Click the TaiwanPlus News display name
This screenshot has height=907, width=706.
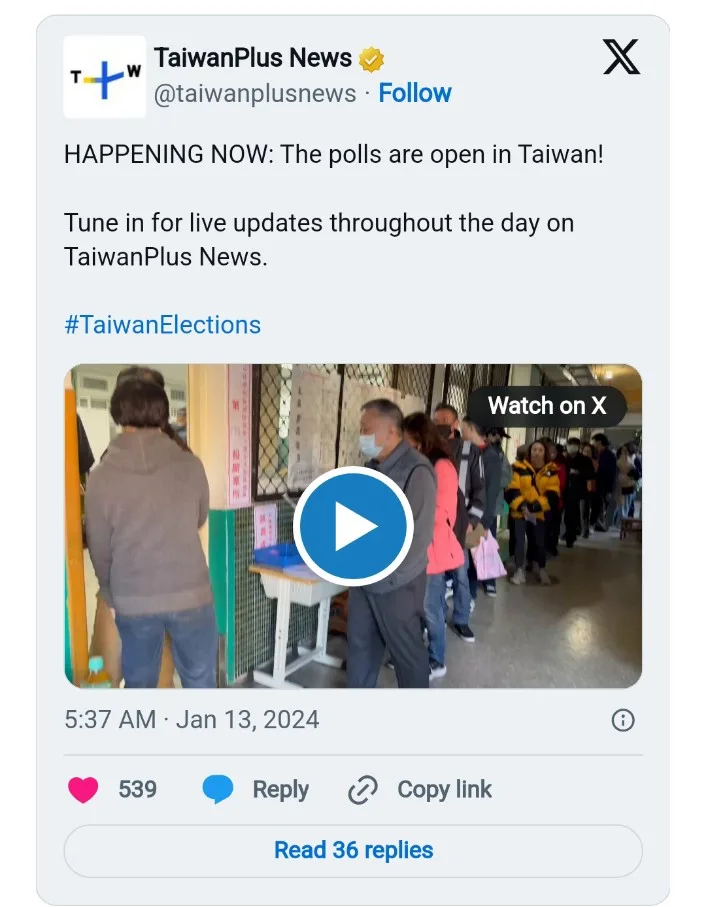coord(253,58)
